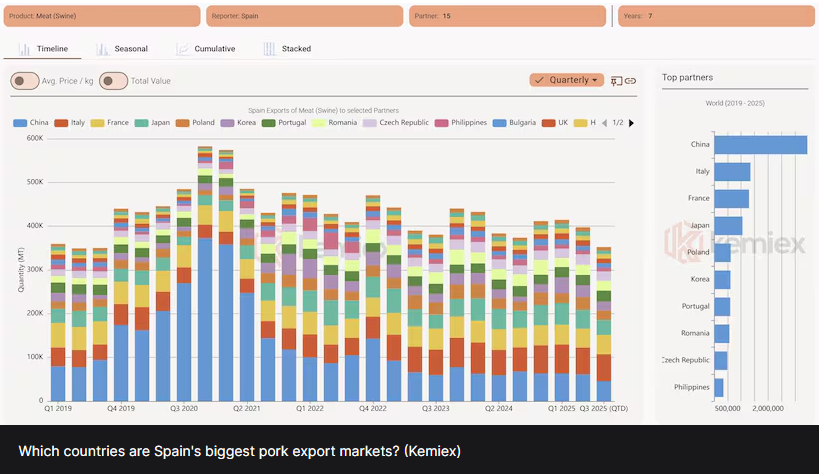
Task: Enable the Total Value switch
Action: (113, 81)
